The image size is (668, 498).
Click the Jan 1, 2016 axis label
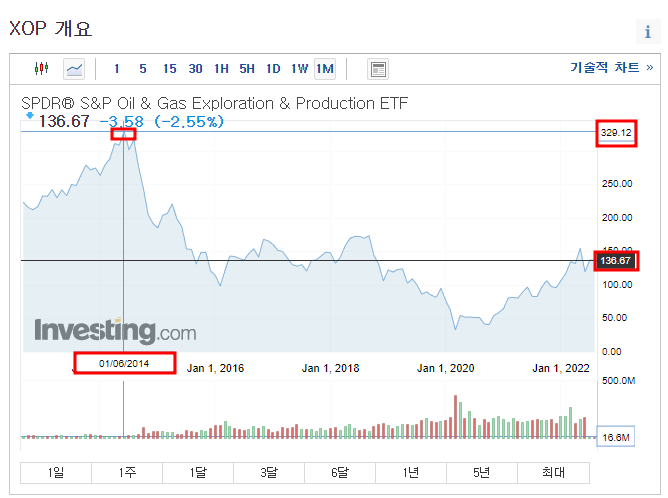point(215,368)
